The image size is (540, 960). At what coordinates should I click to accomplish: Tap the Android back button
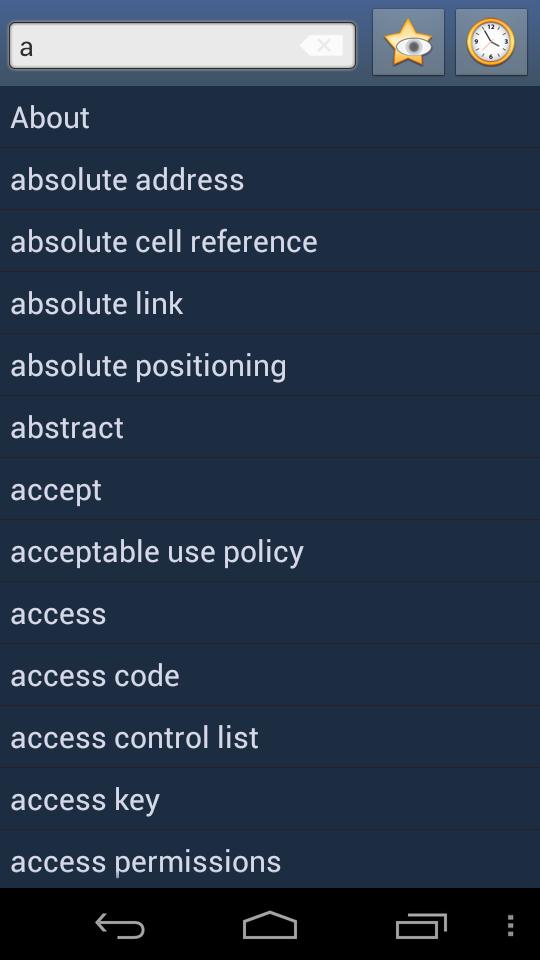click(120, 925)
